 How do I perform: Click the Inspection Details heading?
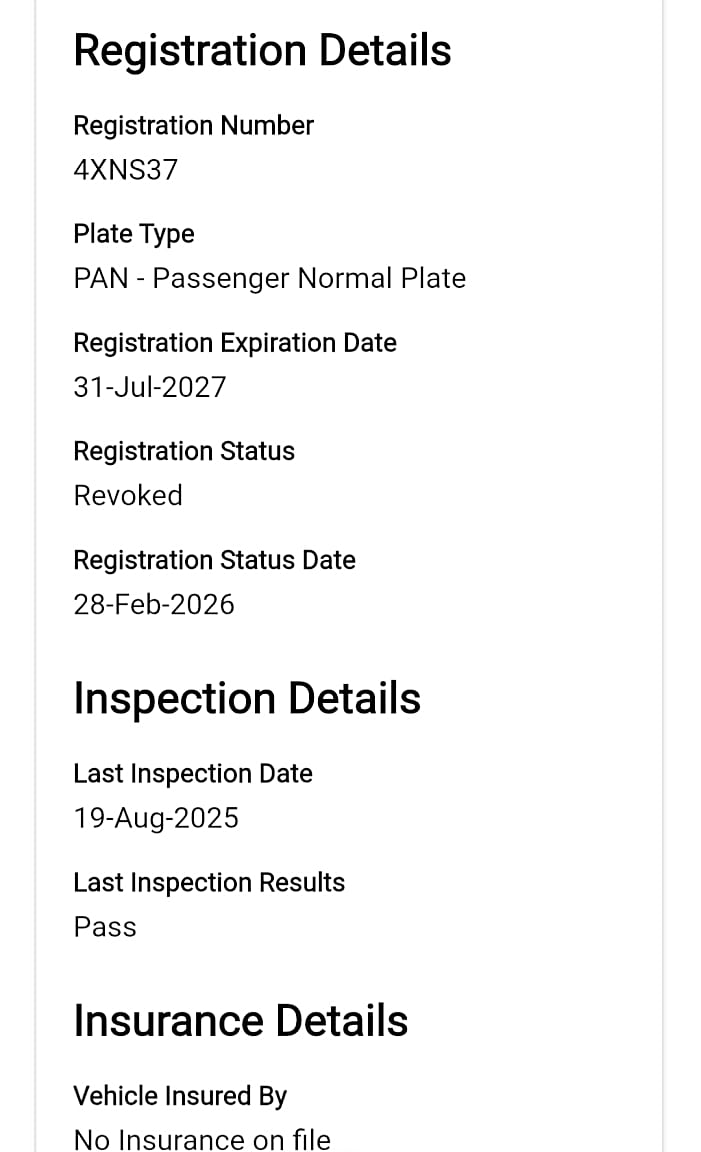click(x=247, y=698)
